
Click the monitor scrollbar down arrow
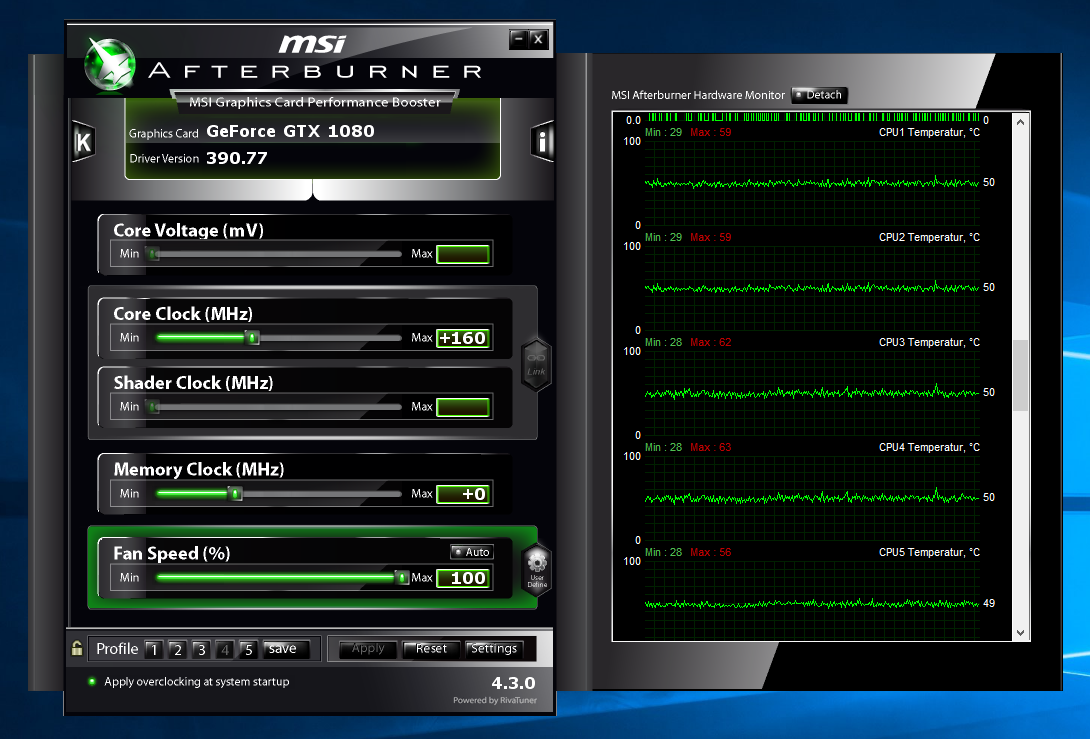pyautogui.click(x=1020, y=633)
